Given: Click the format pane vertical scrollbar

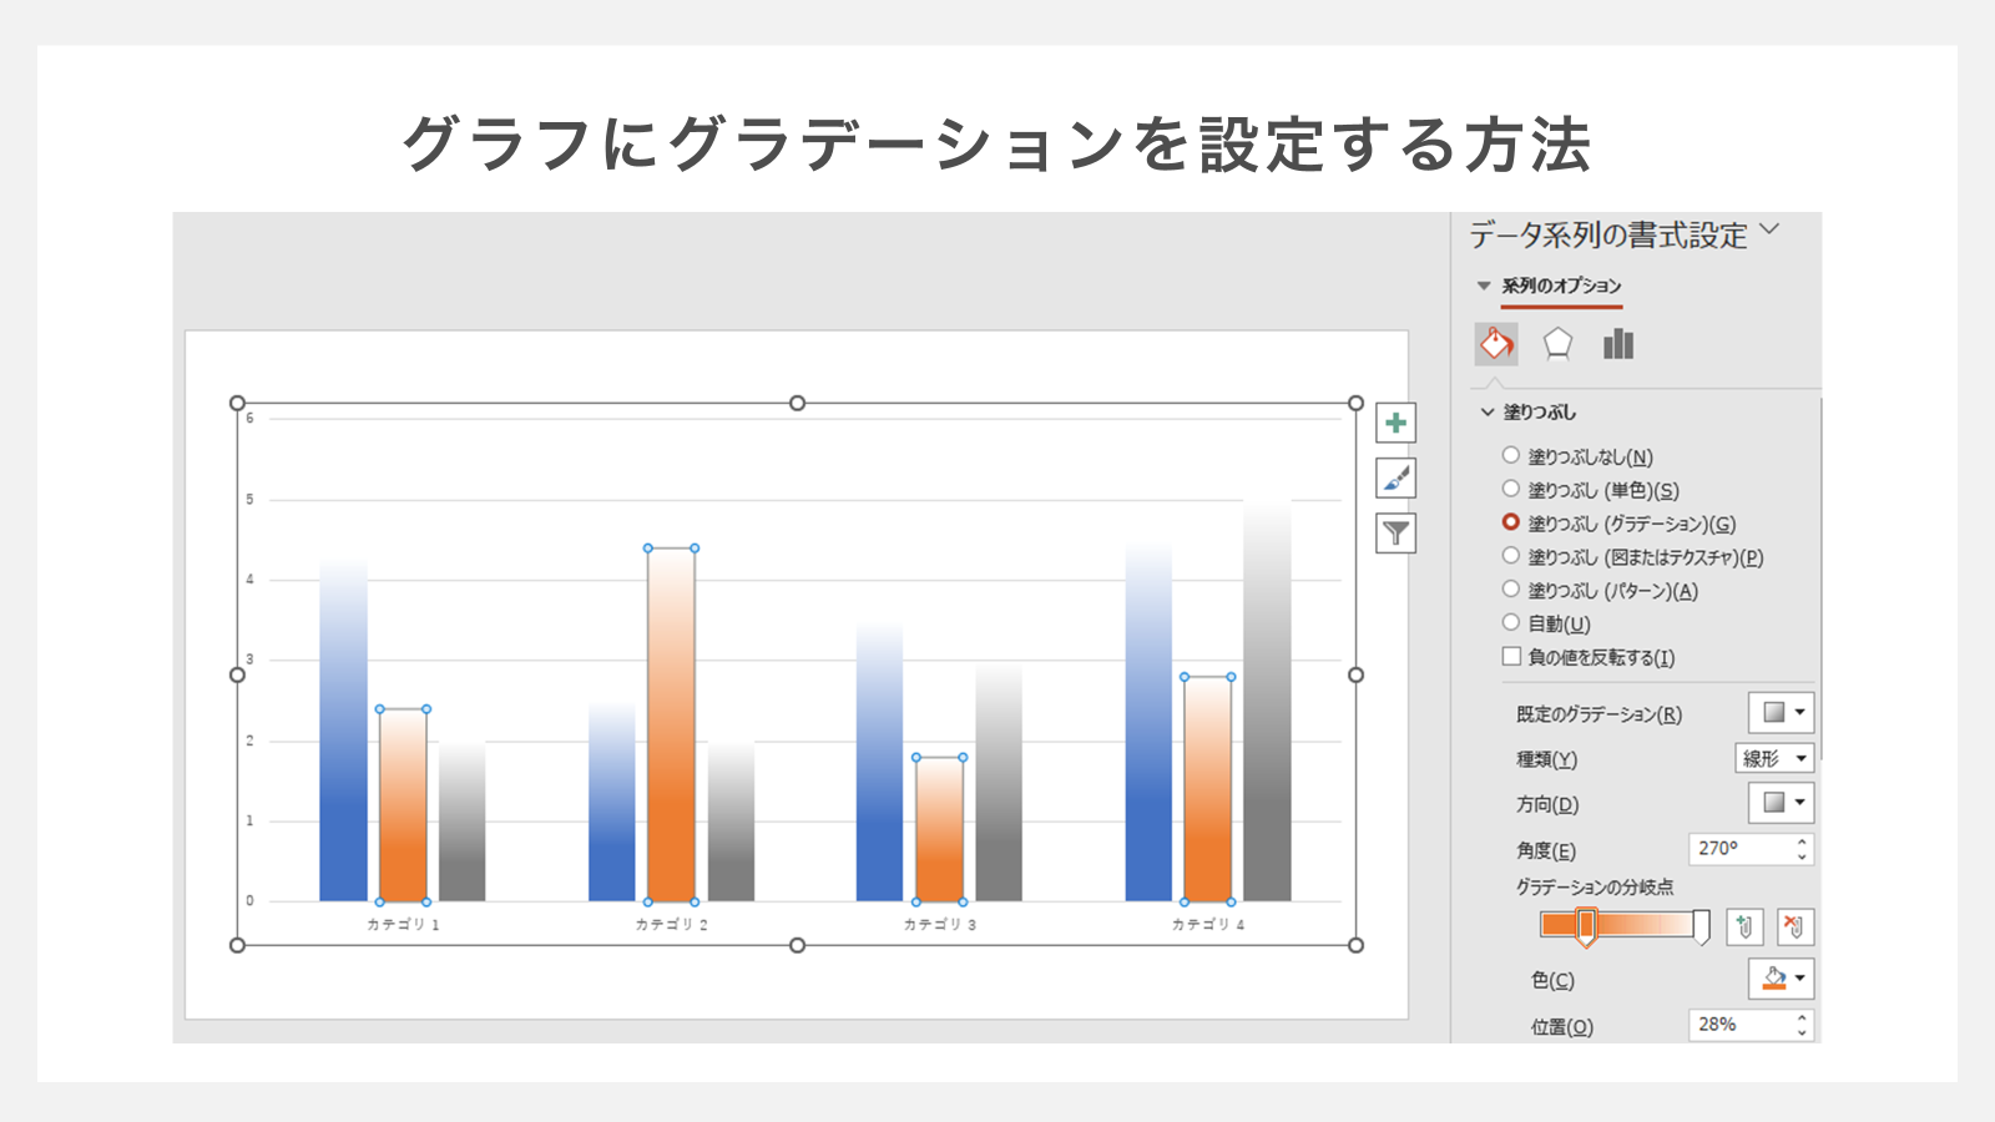Looking at the screenshot, I should click(x=1820, y=580).
